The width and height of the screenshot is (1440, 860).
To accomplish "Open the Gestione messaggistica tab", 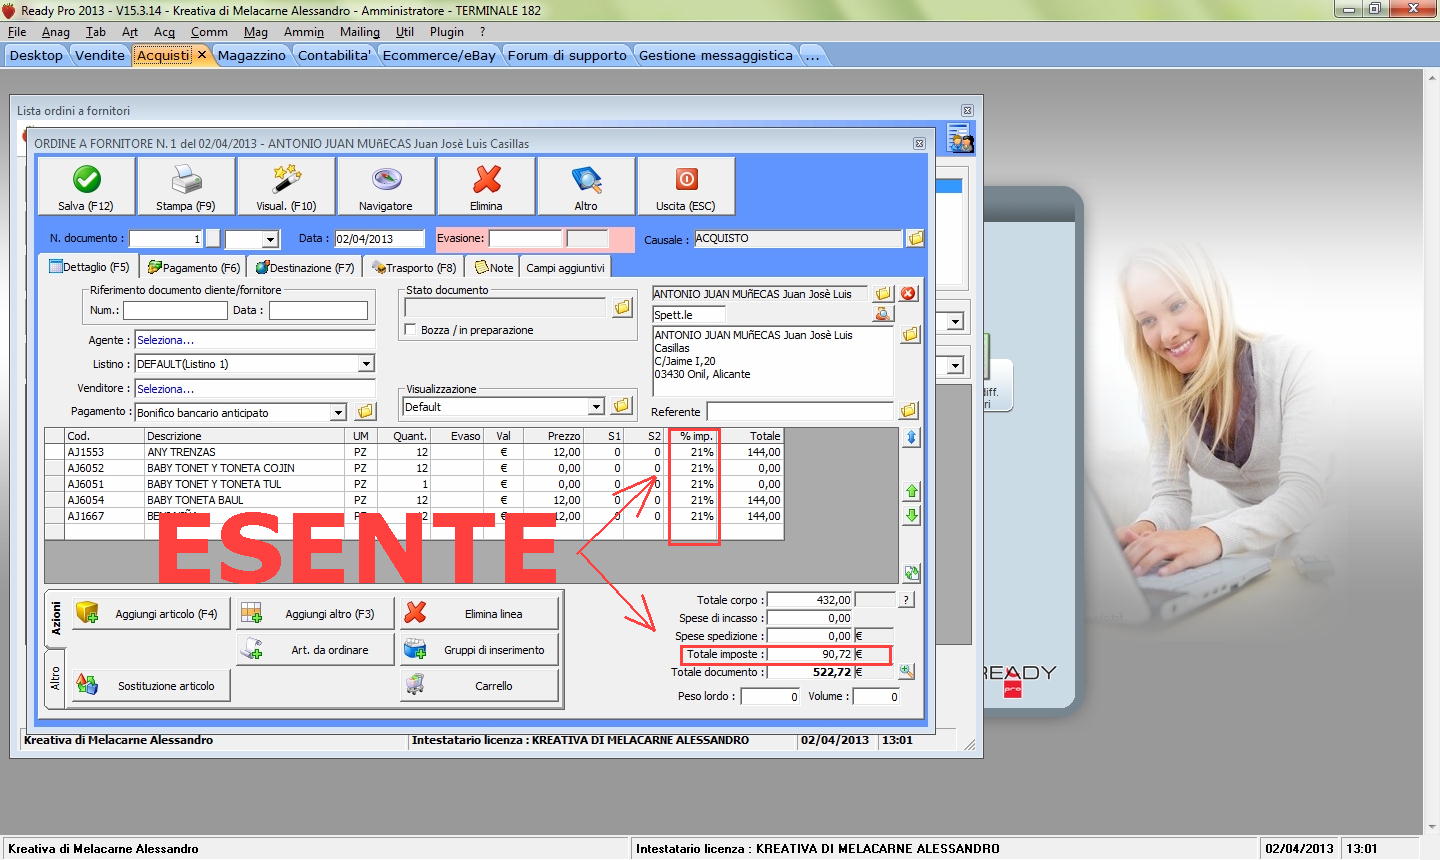I will coord(716,55).
